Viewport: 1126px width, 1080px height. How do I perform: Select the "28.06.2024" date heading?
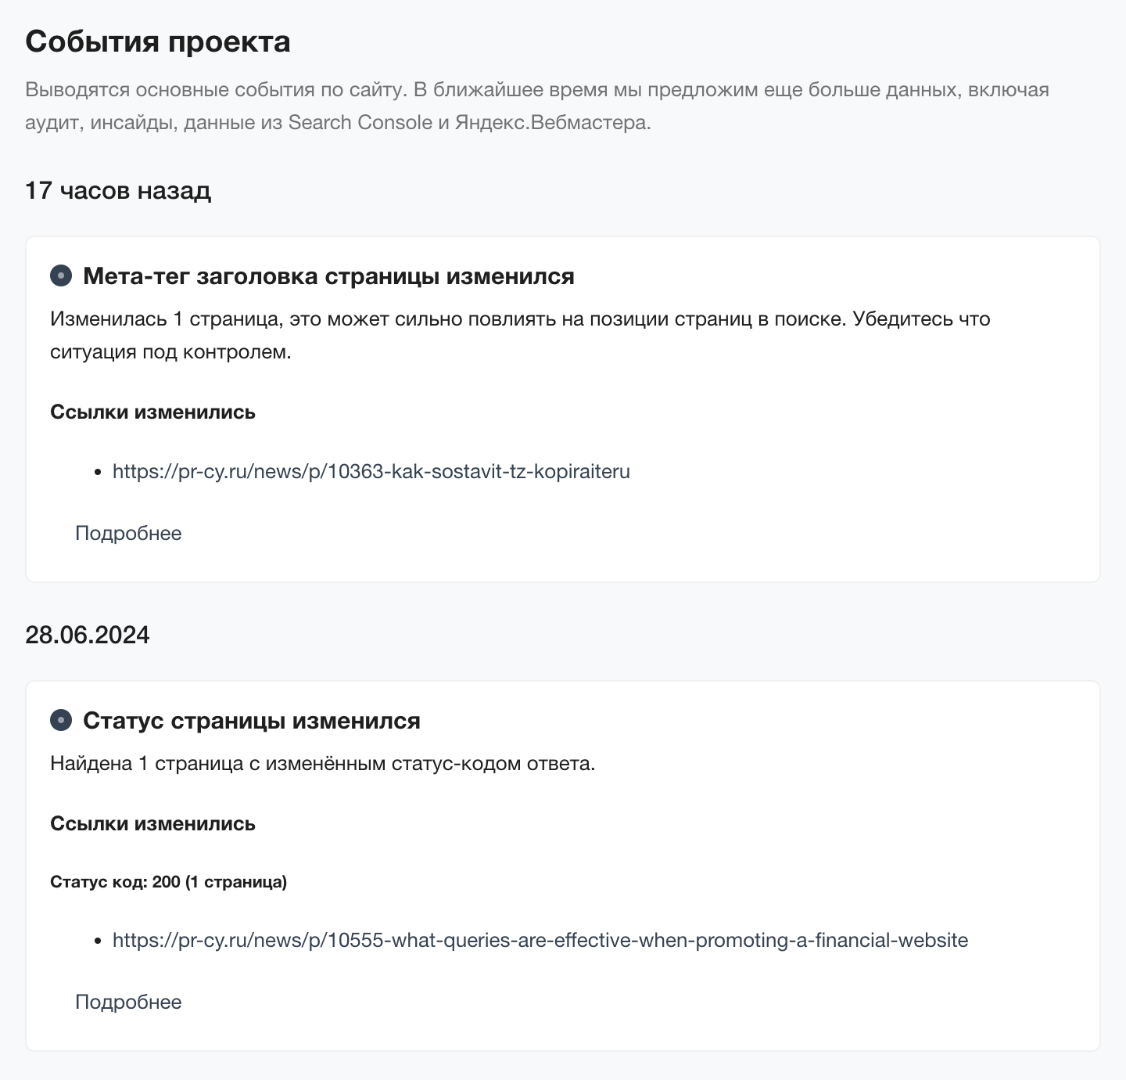[87, 635]
